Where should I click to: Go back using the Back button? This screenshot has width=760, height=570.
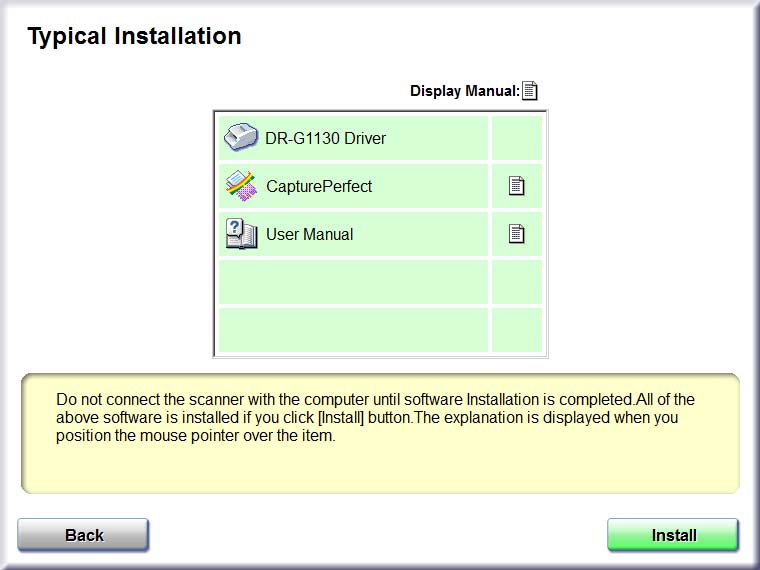click(83, 535)
